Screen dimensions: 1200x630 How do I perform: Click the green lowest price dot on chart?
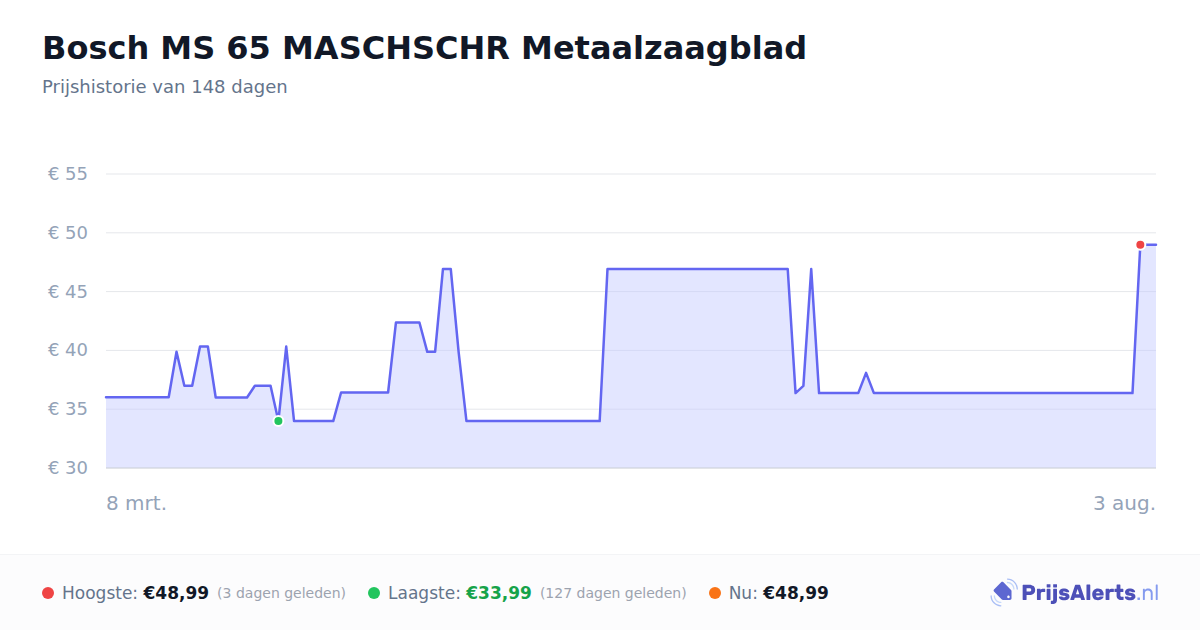(278, 421)
